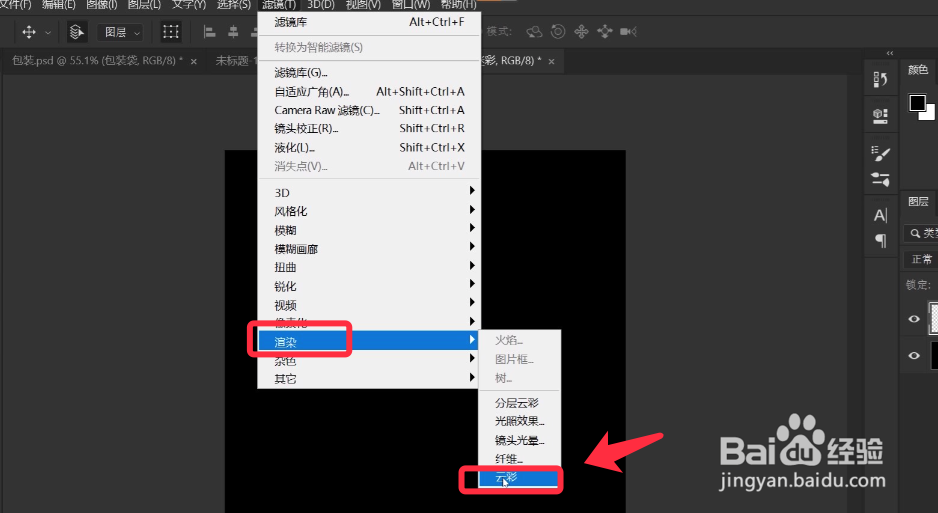Open the 图层(L) menu

pos(144,5)
